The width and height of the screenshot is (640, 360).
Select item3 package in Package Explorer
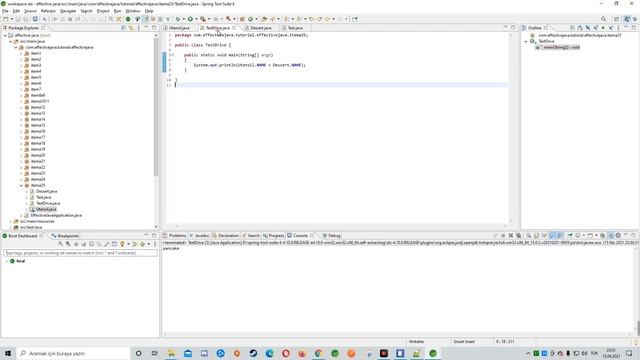[x=36, y=65]
